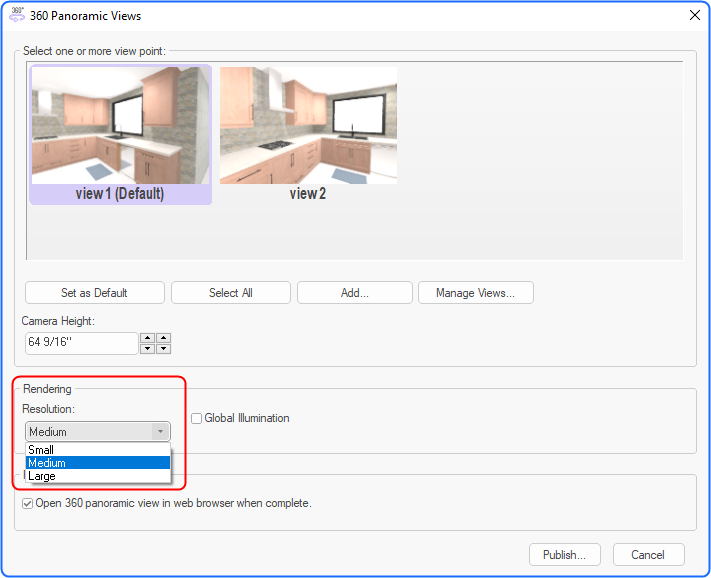The height and width of the screenshot is (578, 711).
Task: Open Manage Views...
Action: (x=476, y=293)
